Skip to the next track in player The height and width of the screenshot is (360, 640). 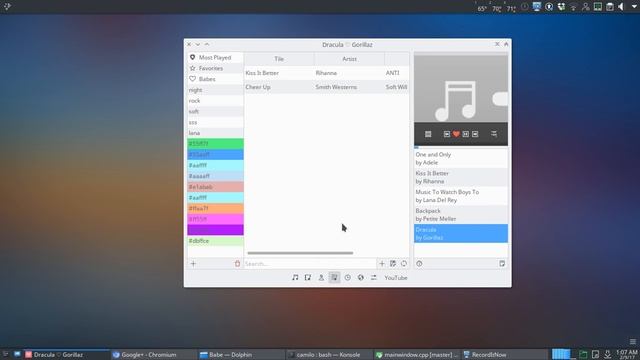pos(475,134)
